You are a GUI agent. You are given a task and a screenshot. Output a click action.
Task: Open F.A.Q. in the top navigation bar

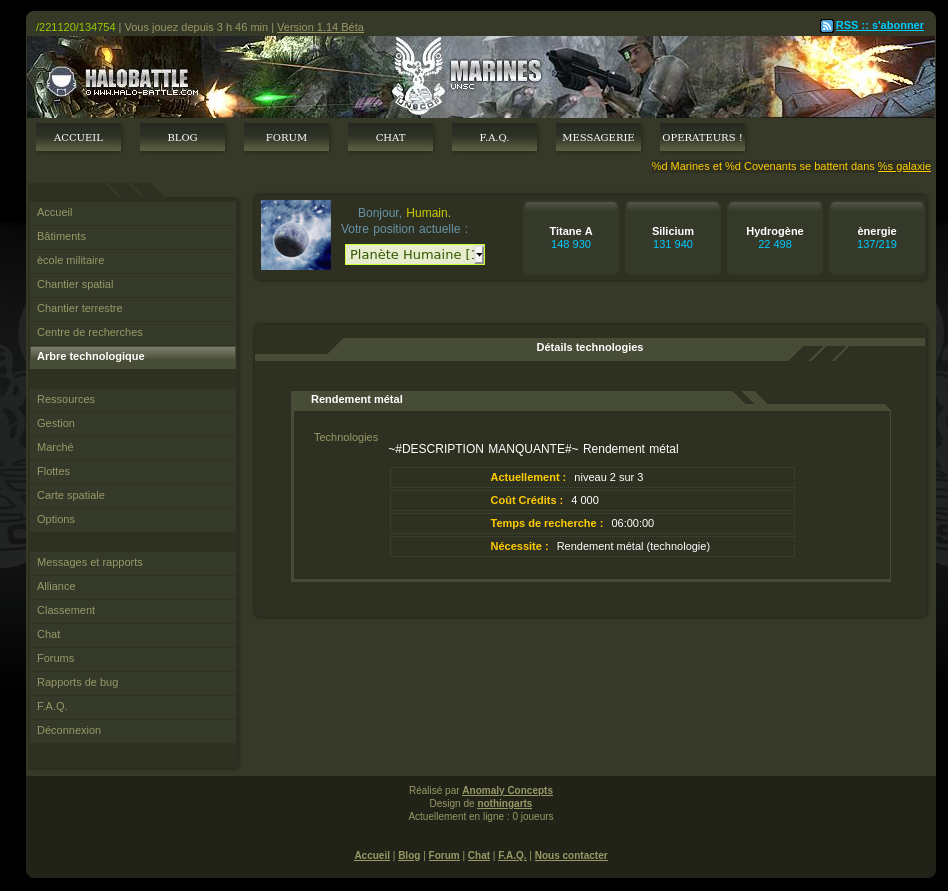click(495, 137)
